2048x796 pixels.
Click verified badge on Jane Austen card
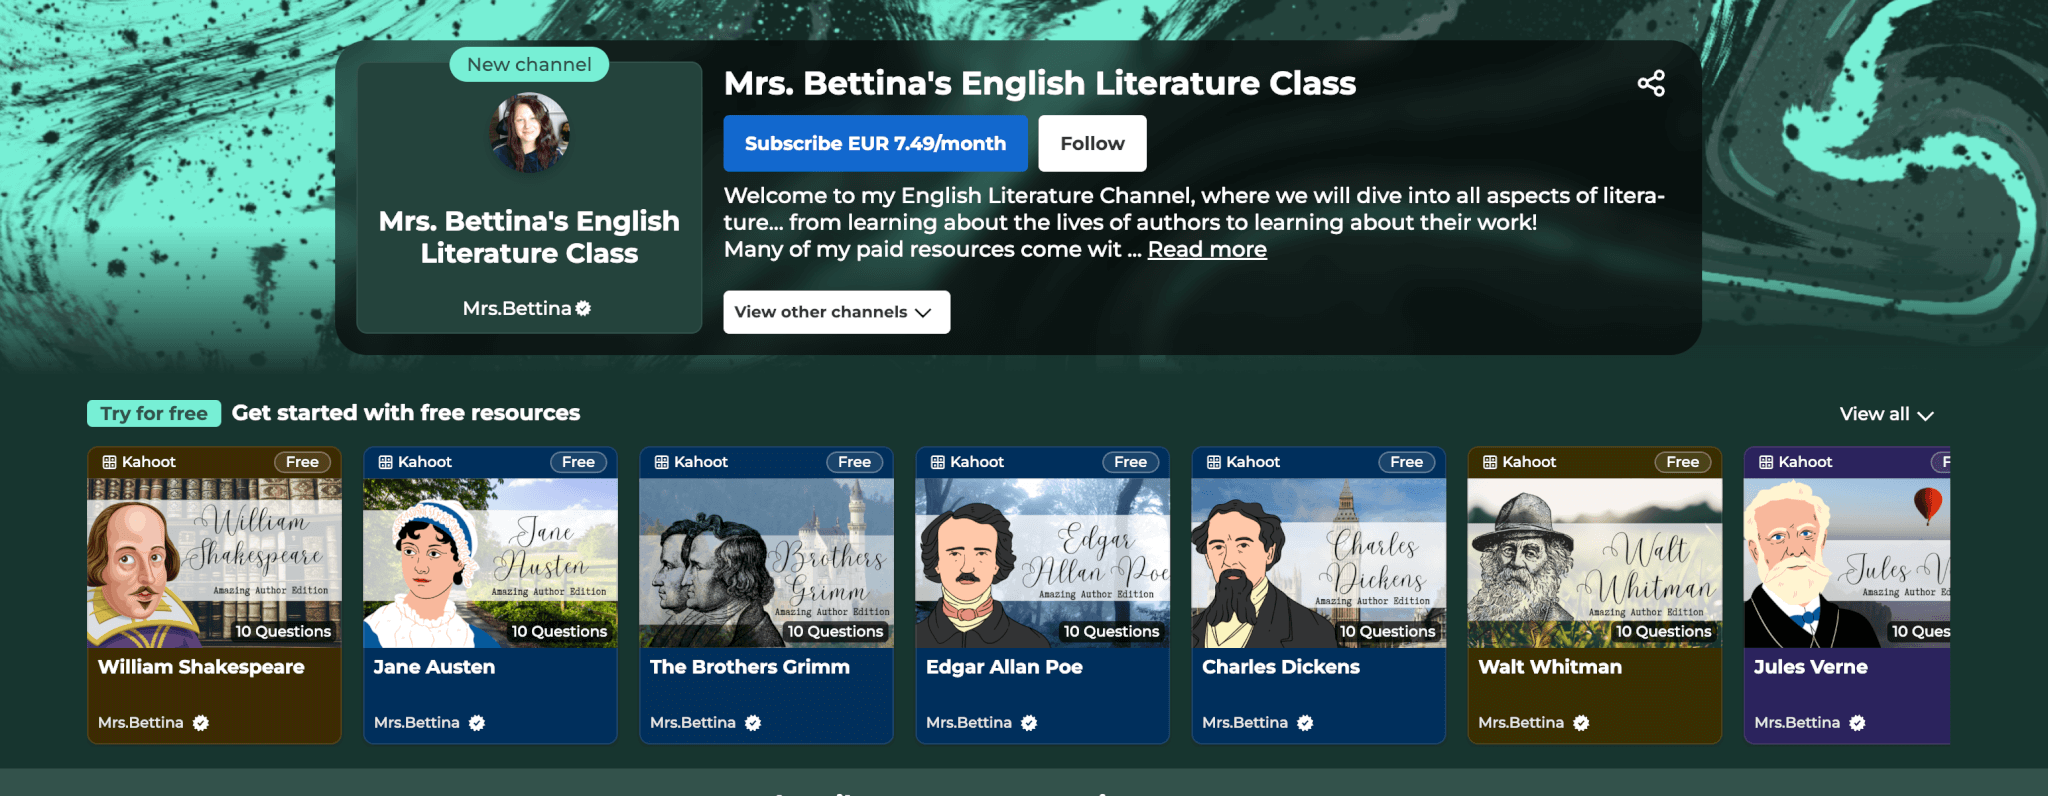(477, 723)
